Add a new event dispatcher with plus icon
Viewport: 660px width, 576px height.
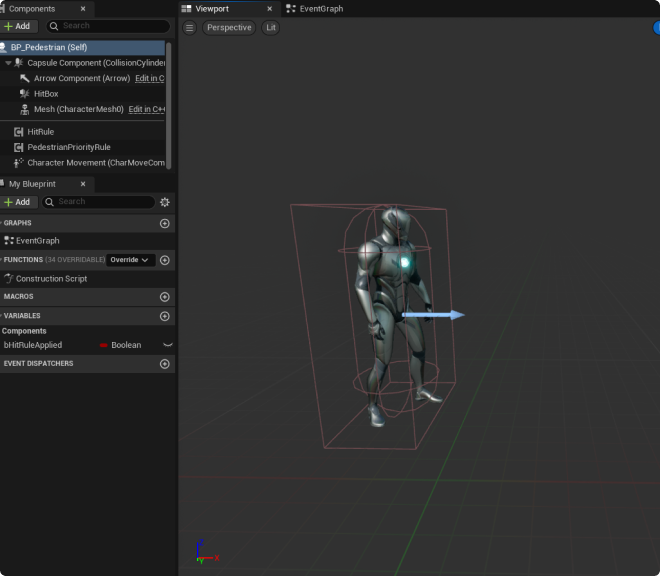click(165, 364)
